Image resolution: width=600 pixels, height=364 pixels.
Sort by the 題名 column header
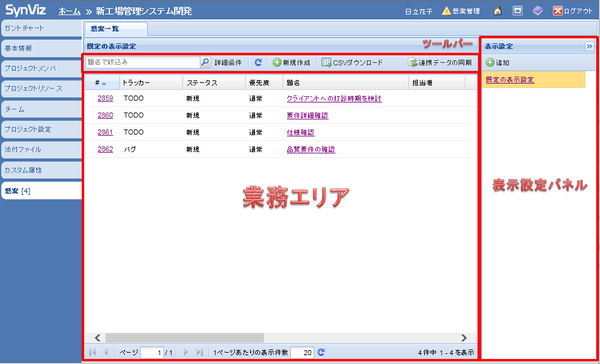coord(346,82)
